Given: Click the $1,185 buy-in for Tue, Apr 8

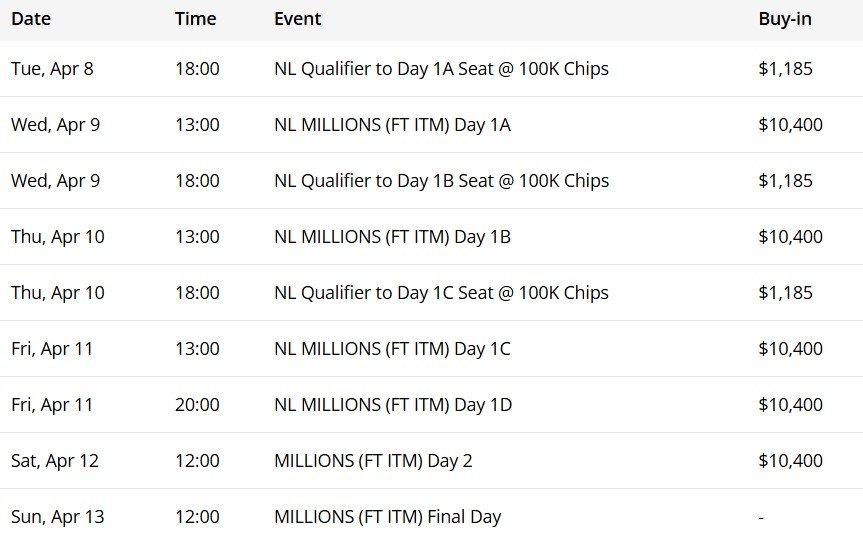Looking at the screenshot, I should pos(785,69).
